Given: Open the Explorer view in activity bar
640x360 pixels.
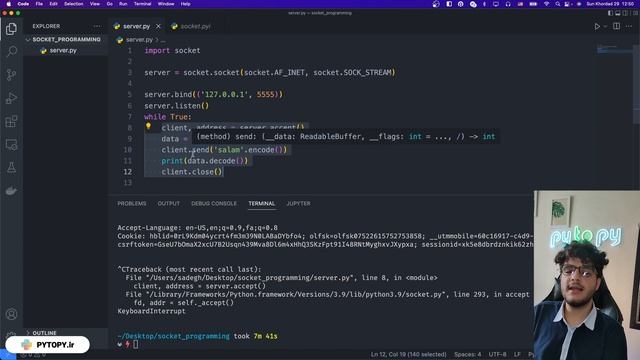Looking at the screenshot, I should (11, 29).
